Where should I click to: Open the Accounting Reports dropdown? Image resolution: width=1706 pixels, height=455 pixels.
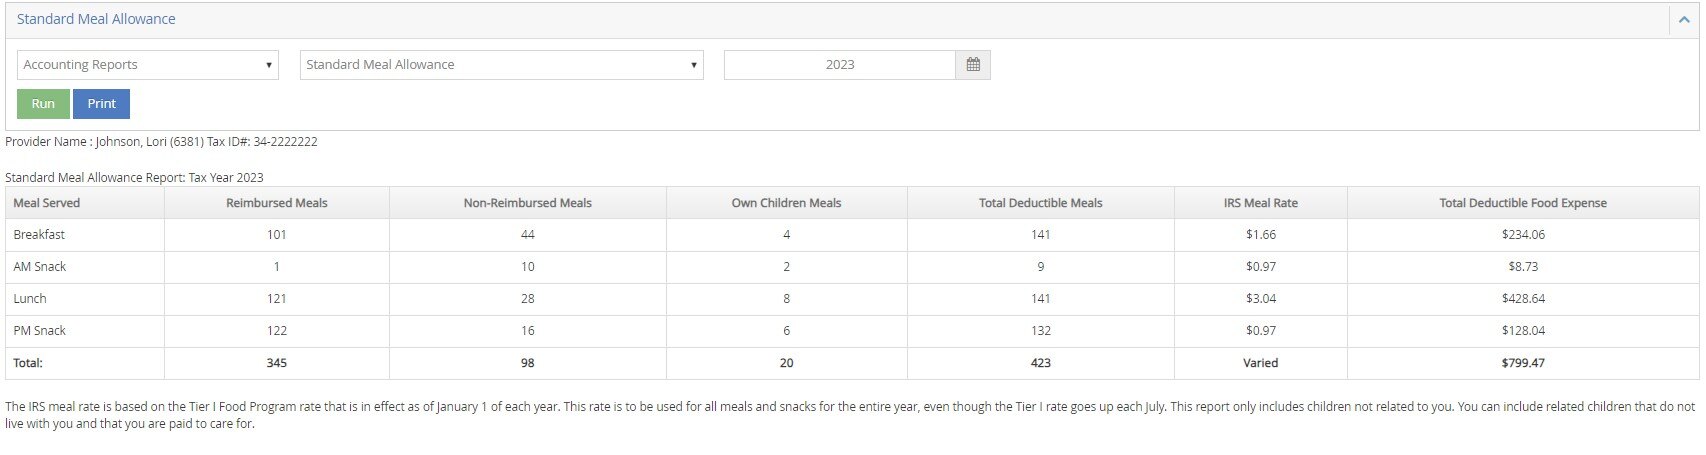pyautogui.click(x=148, y=65)
